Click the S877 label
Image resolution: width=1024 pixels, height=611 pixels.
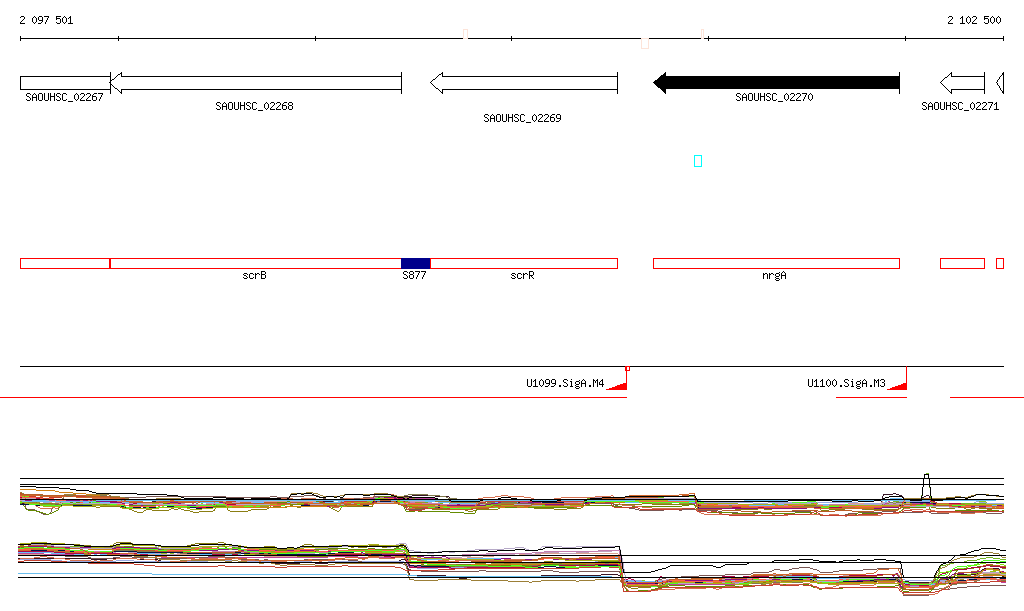[414, 275]
